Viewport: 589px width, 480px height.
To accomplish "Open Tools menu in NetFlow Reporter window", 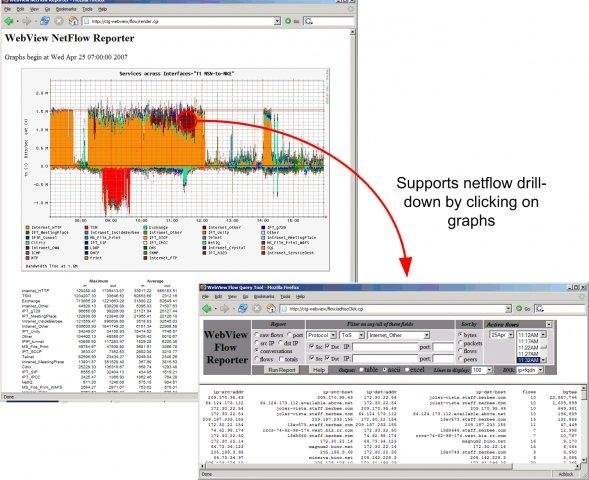I will pos(87,9).
